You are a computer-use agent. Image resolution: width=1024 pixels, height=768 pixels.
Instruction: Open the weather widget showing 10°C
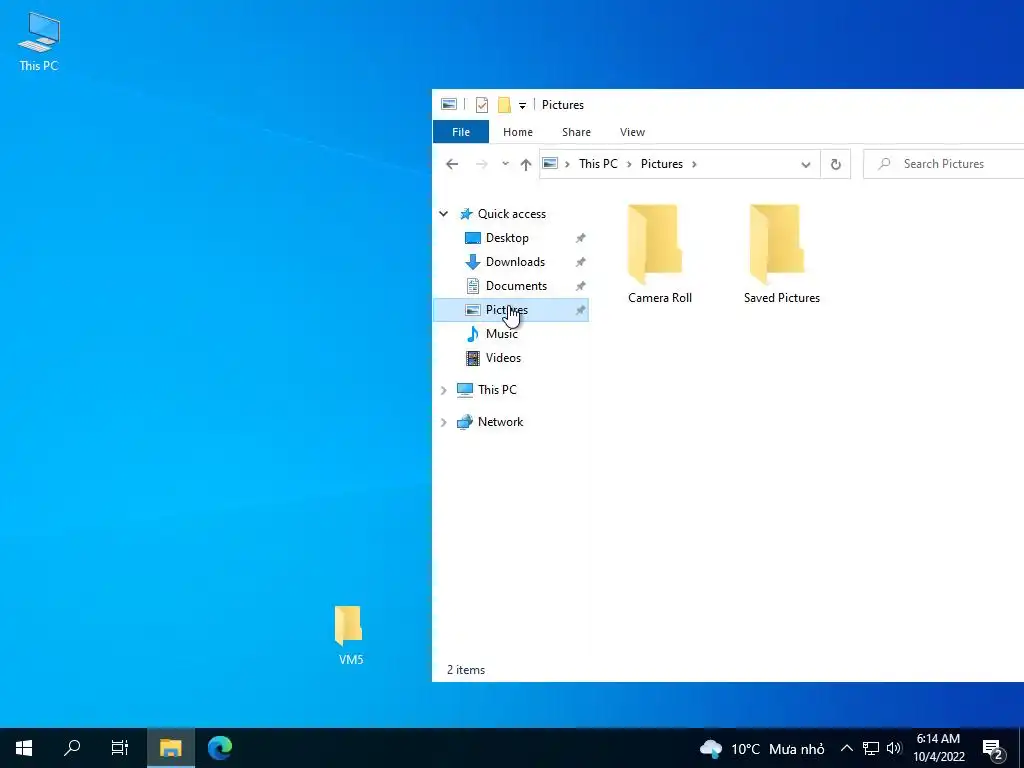click(761, 748)
